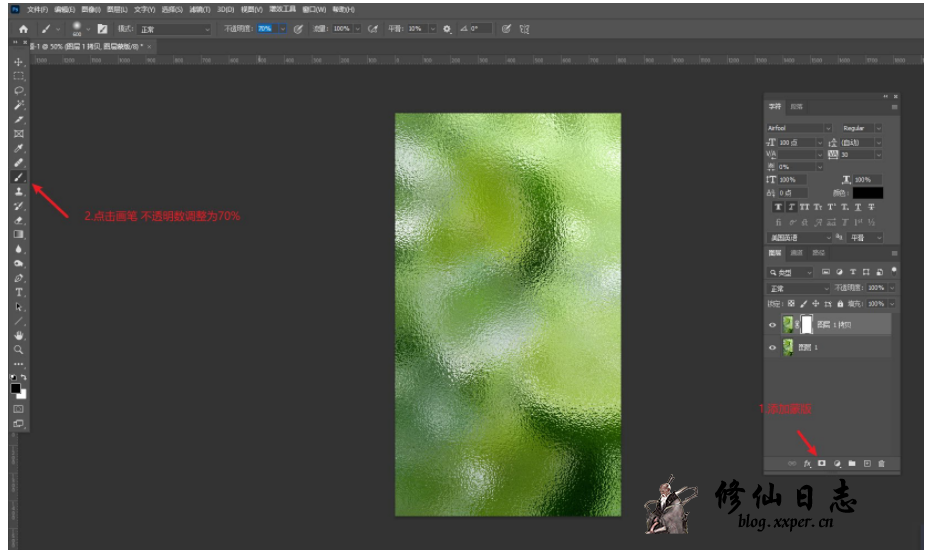This screenshot has width=932, height=554.
Task: Click the black text color swatch
Action: point(867,192)
